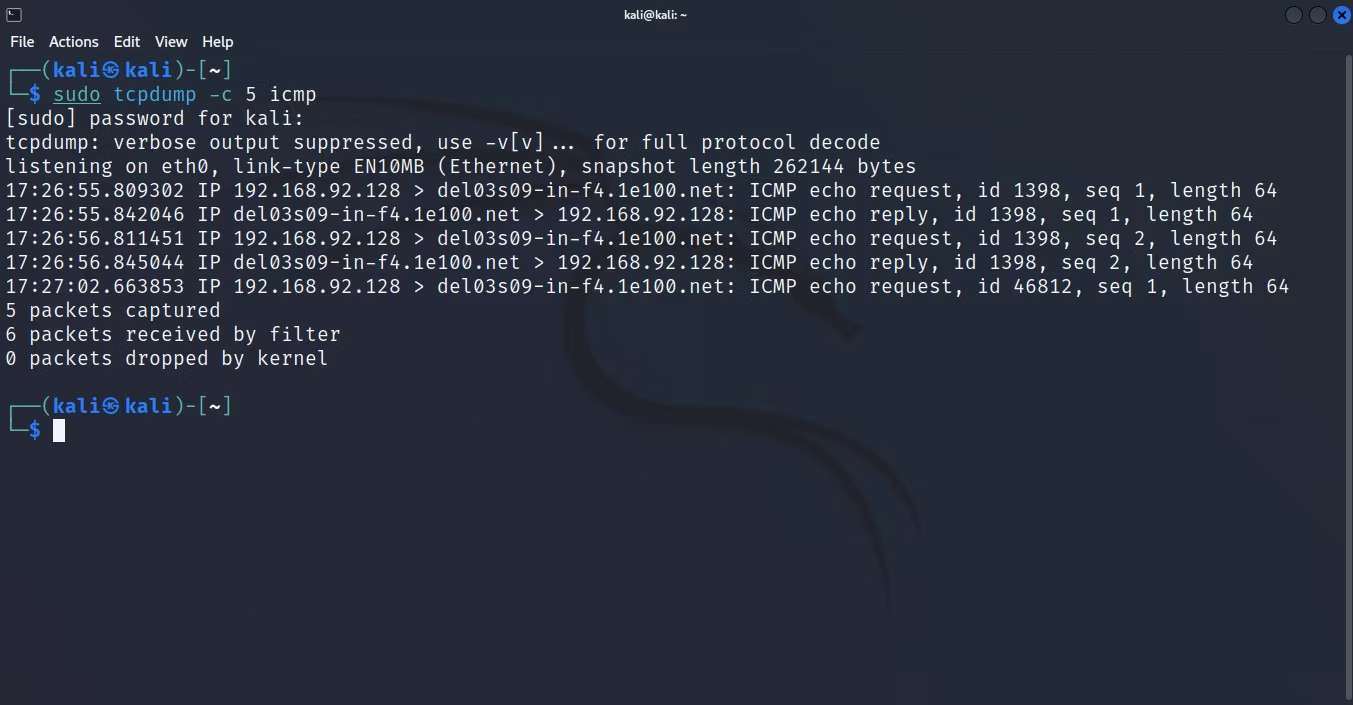This screenshot has height=705, width=1353.
Task: Minimize the terminal window
Action: 1294,14
